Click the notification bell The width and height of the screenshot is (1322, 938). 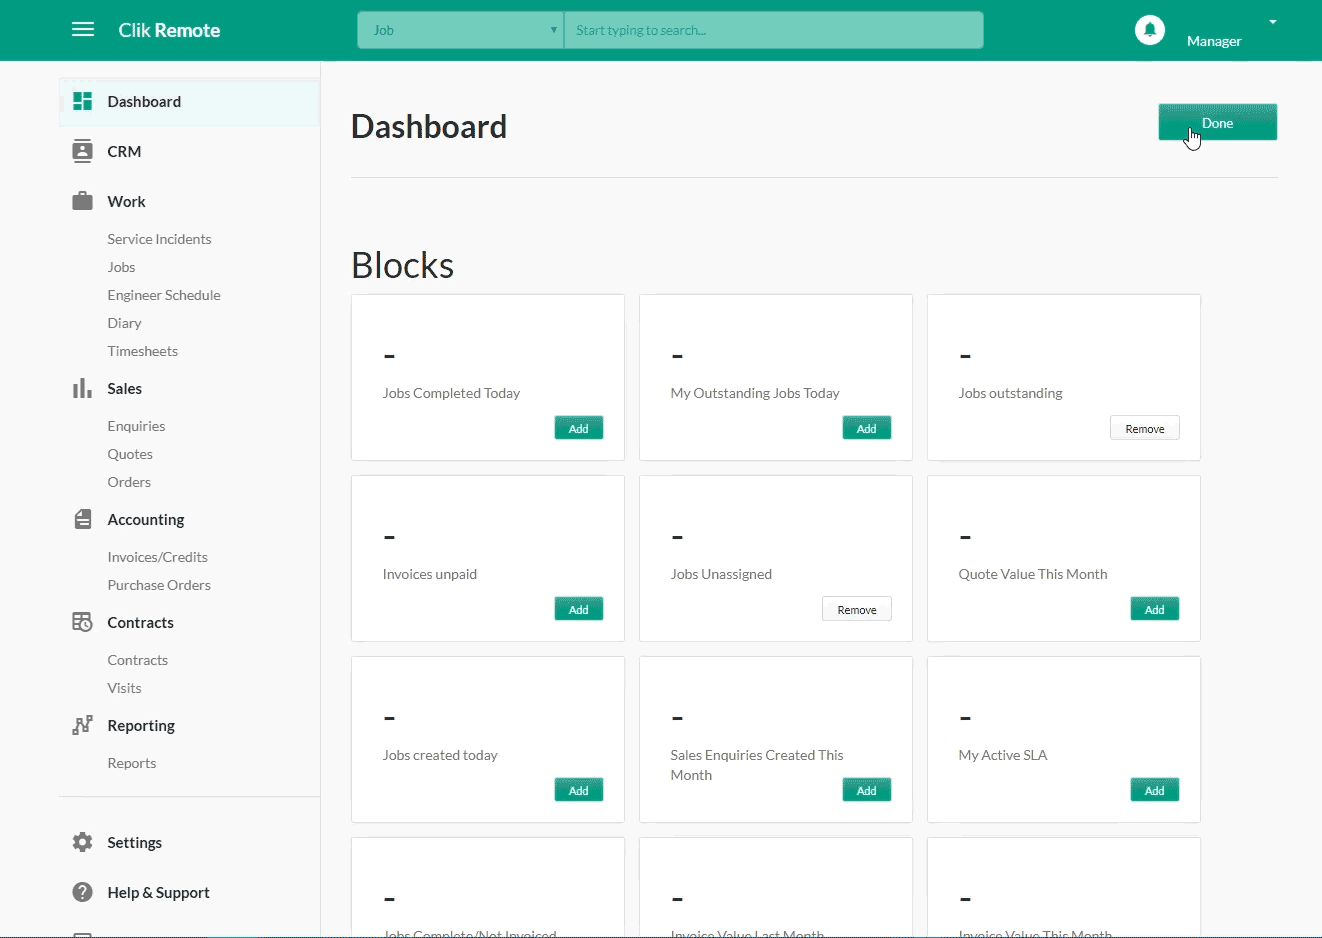[1149, 29]
